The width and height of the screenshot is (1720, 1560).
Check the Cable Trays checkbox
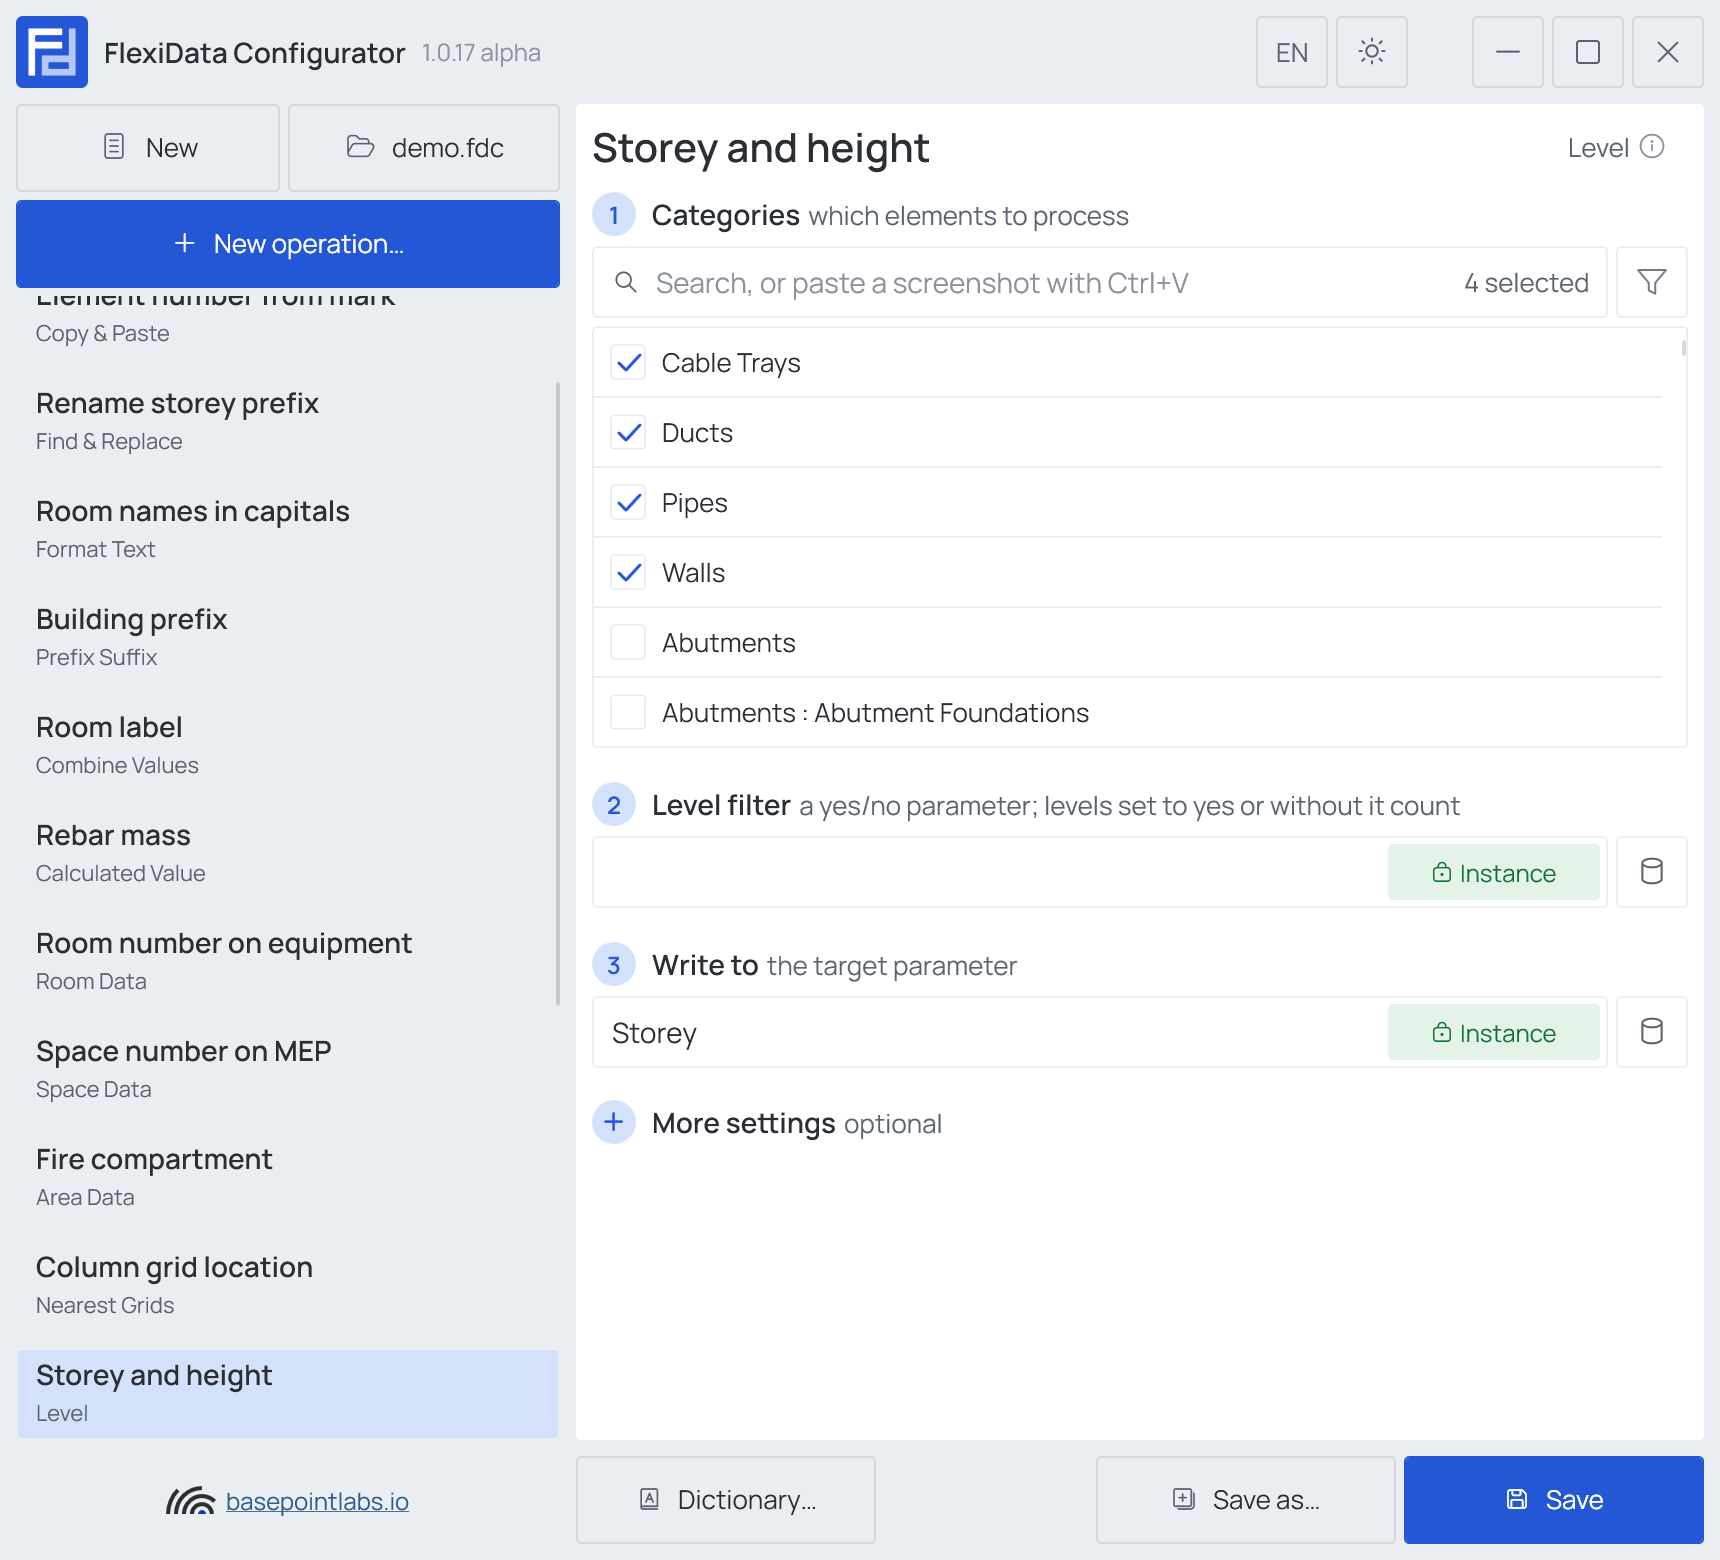click(x=628, y=362)
